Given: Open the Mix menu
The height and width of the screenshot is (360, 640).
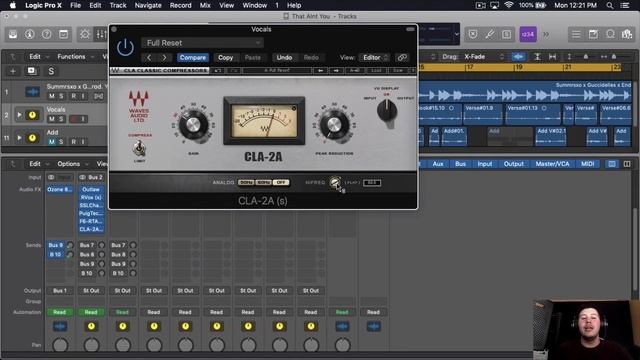Looking at the screenshot, I should point(205,5).
